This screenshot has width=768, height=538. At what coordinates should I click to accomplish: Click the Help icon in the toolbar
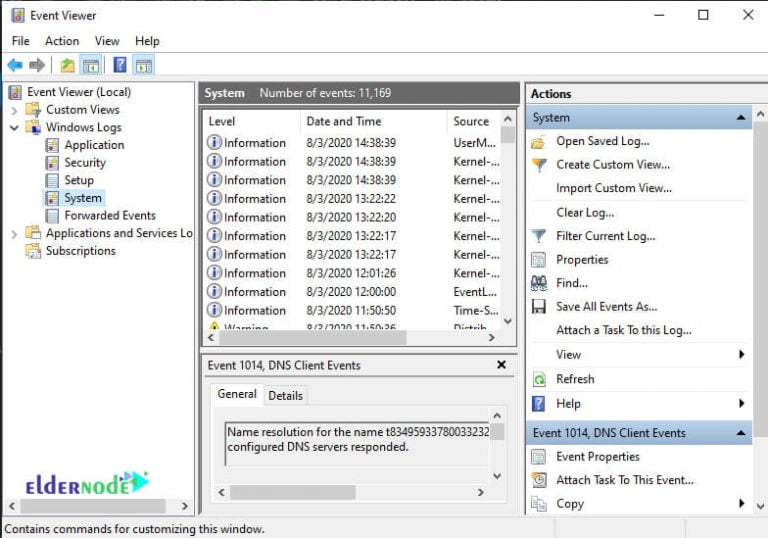coord(119,65)
